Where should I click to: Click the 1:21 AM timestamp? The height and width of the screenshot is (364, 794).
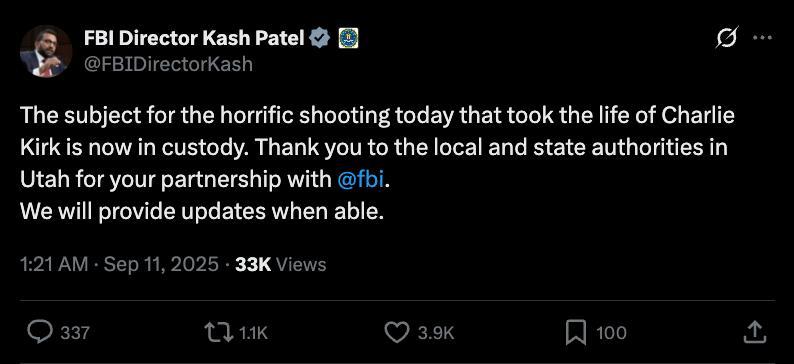click(54, 265)
